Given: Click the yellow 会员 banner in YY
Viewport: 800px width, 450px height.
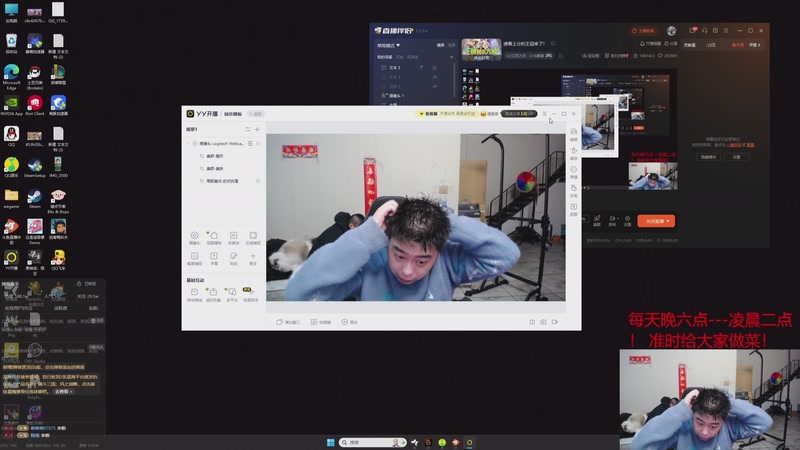Looking at the screenshot, I should pos(447,114).
